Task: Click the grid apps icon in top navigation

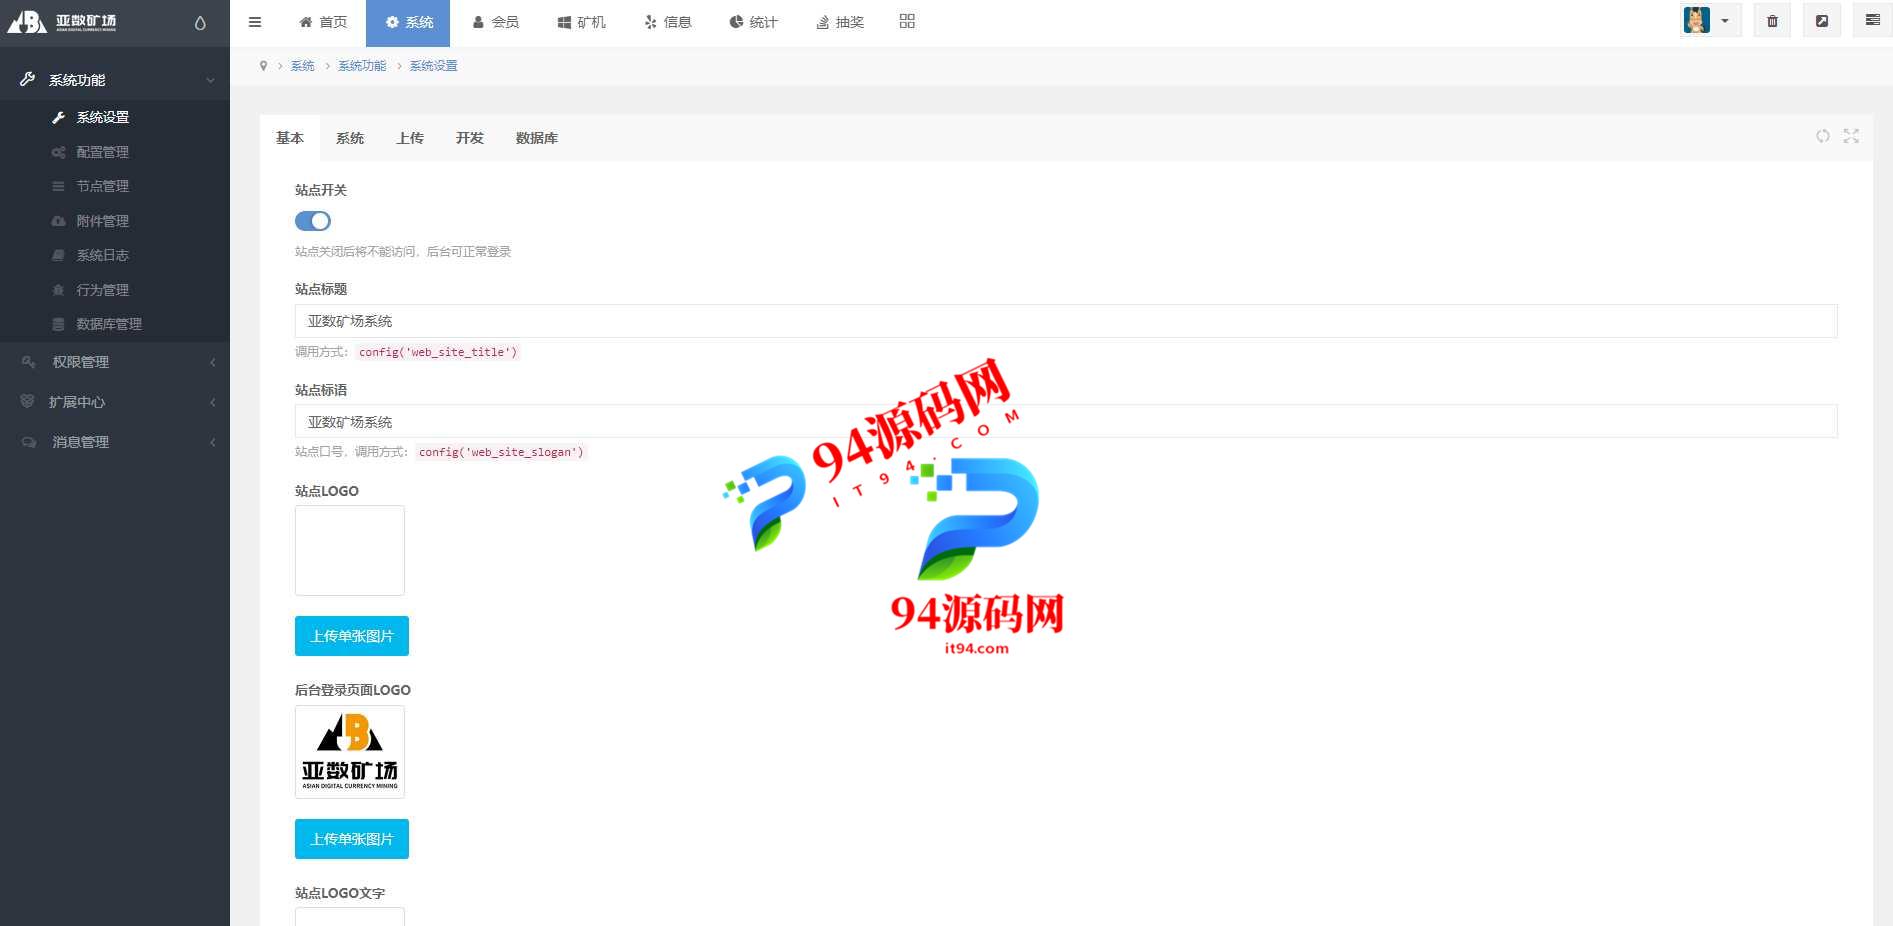Action: (907, 21)
